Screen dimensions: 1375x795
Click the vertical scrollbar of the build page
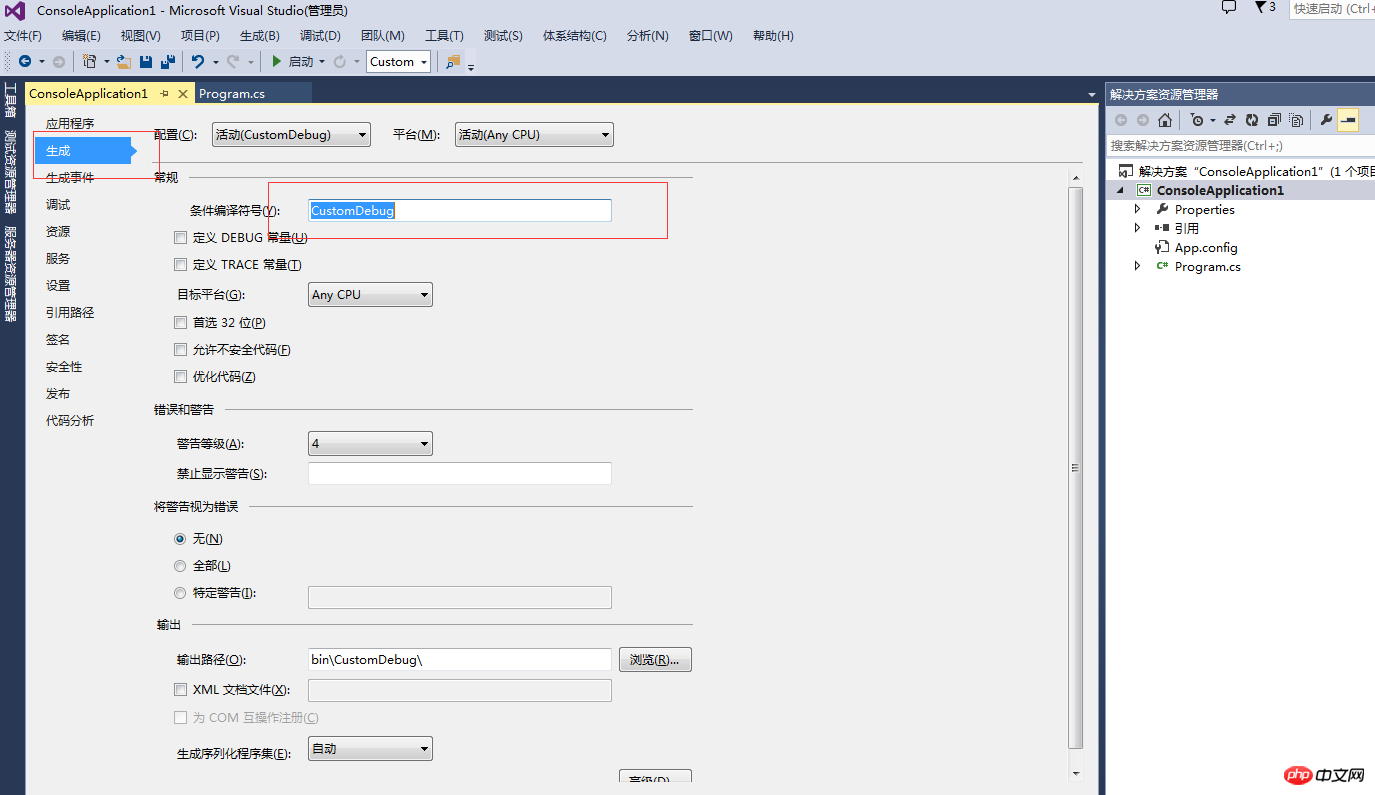pos(1076,467)
